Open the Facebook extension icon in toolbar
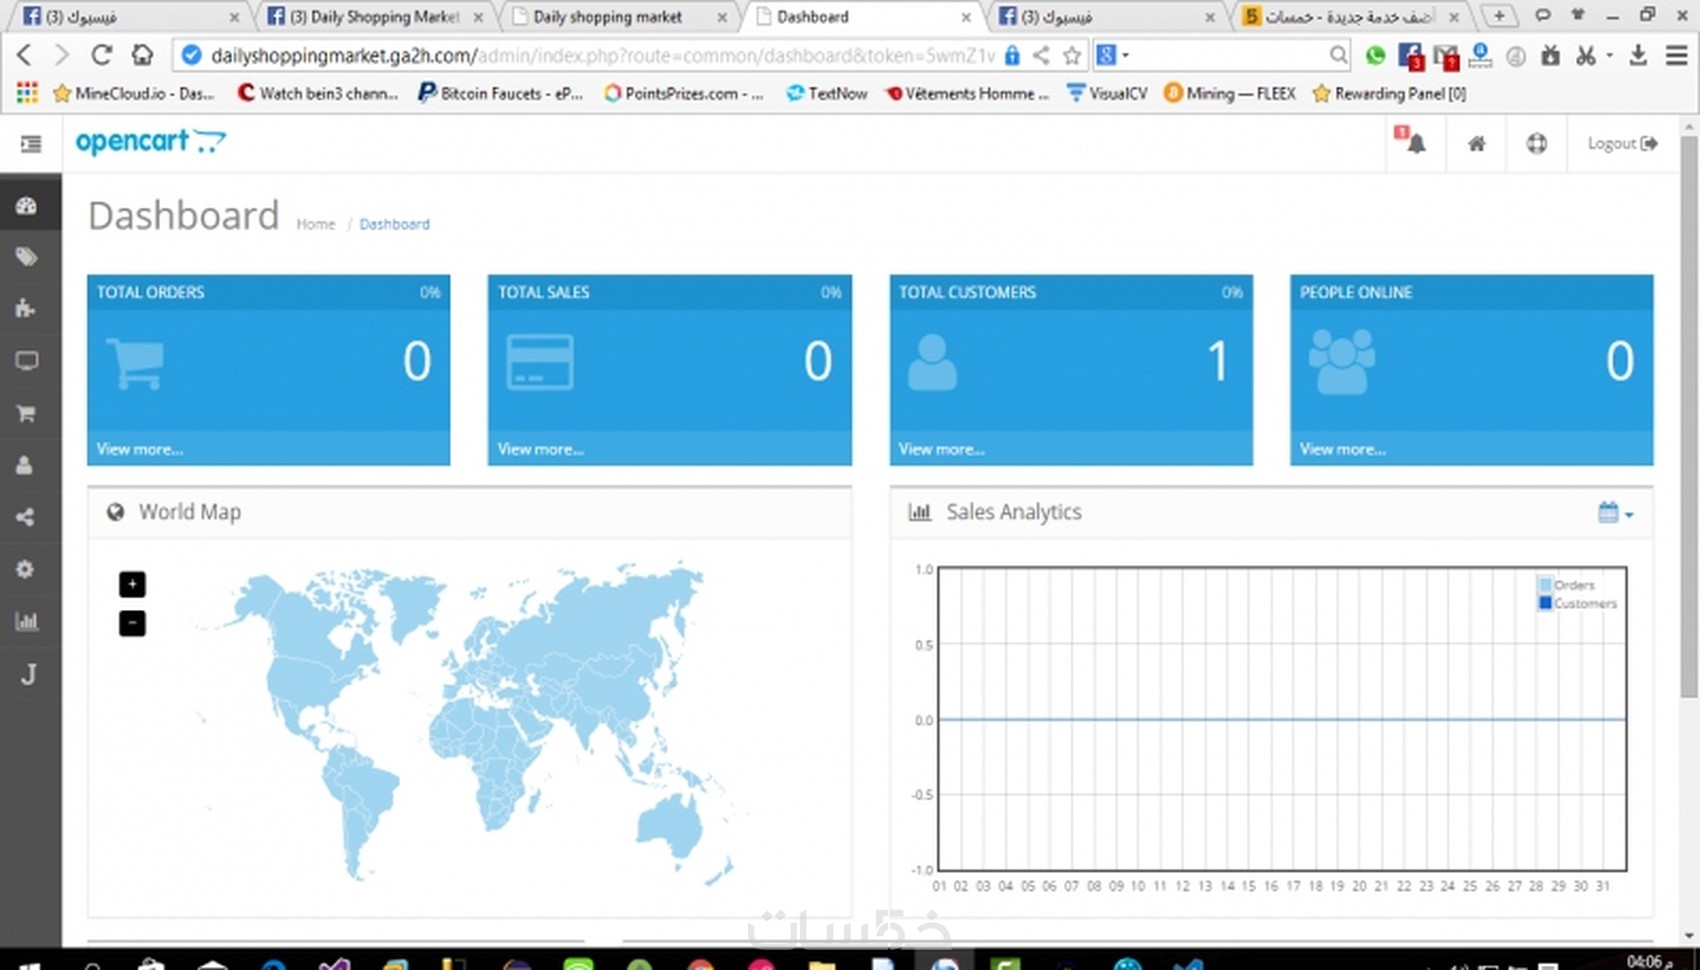This screenshot has width=1700, height=970. click(x=1411, y=57)
